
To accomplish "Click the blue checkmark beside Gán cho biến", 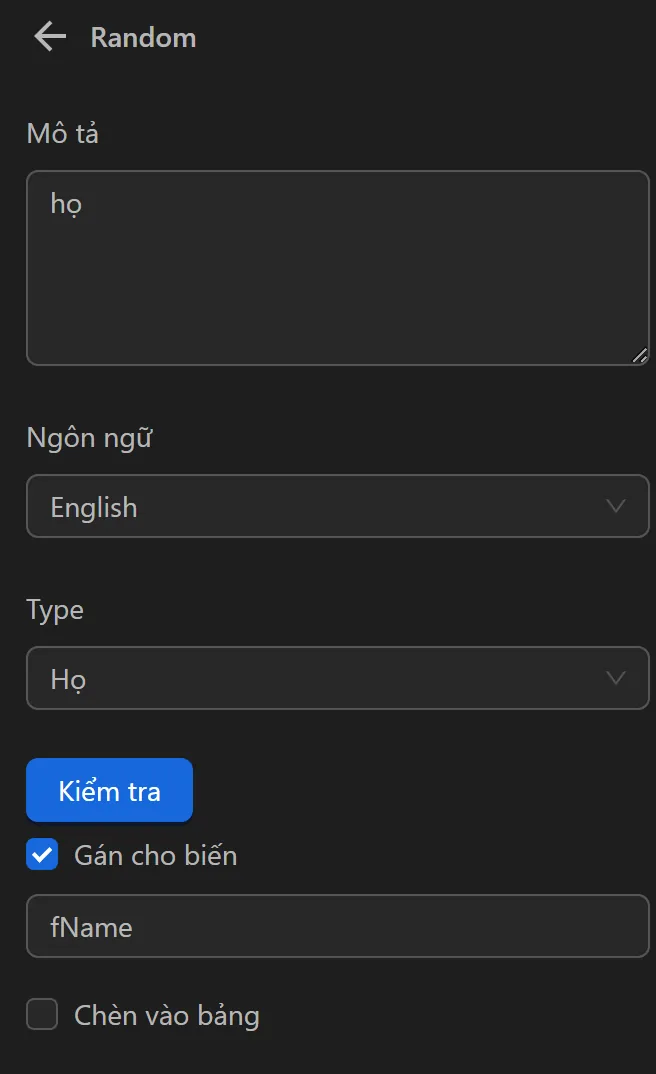I will coord(42,855).
